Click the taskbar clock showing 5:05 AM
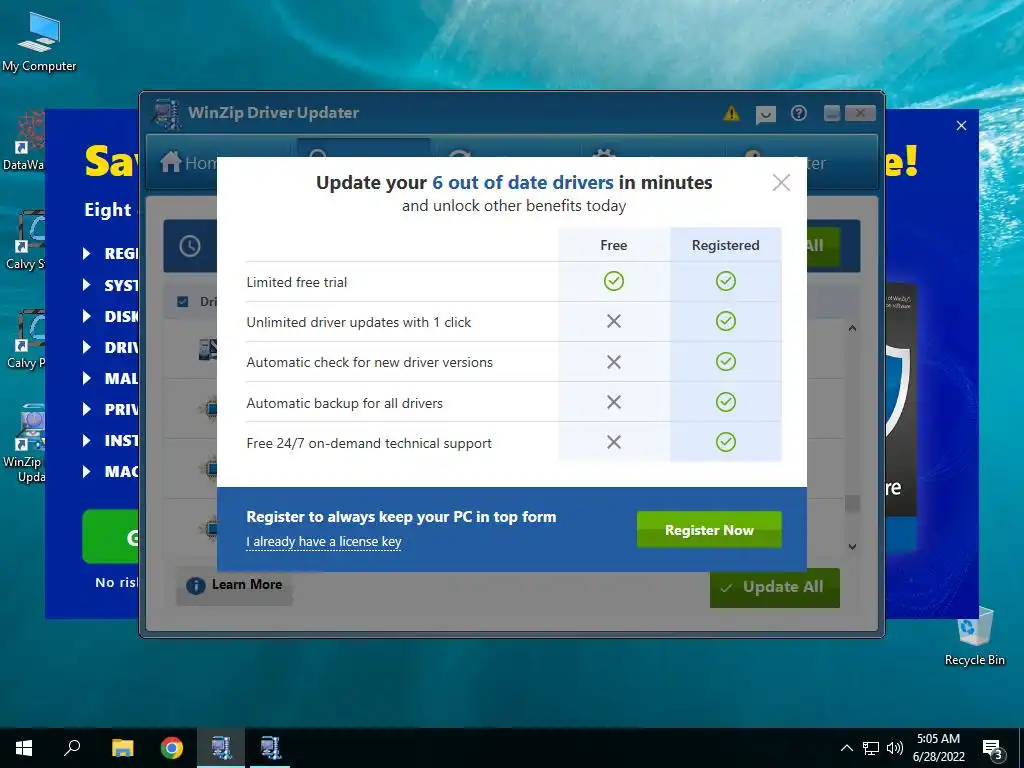Screen dimensions: 1024x768 pos(938,748)
